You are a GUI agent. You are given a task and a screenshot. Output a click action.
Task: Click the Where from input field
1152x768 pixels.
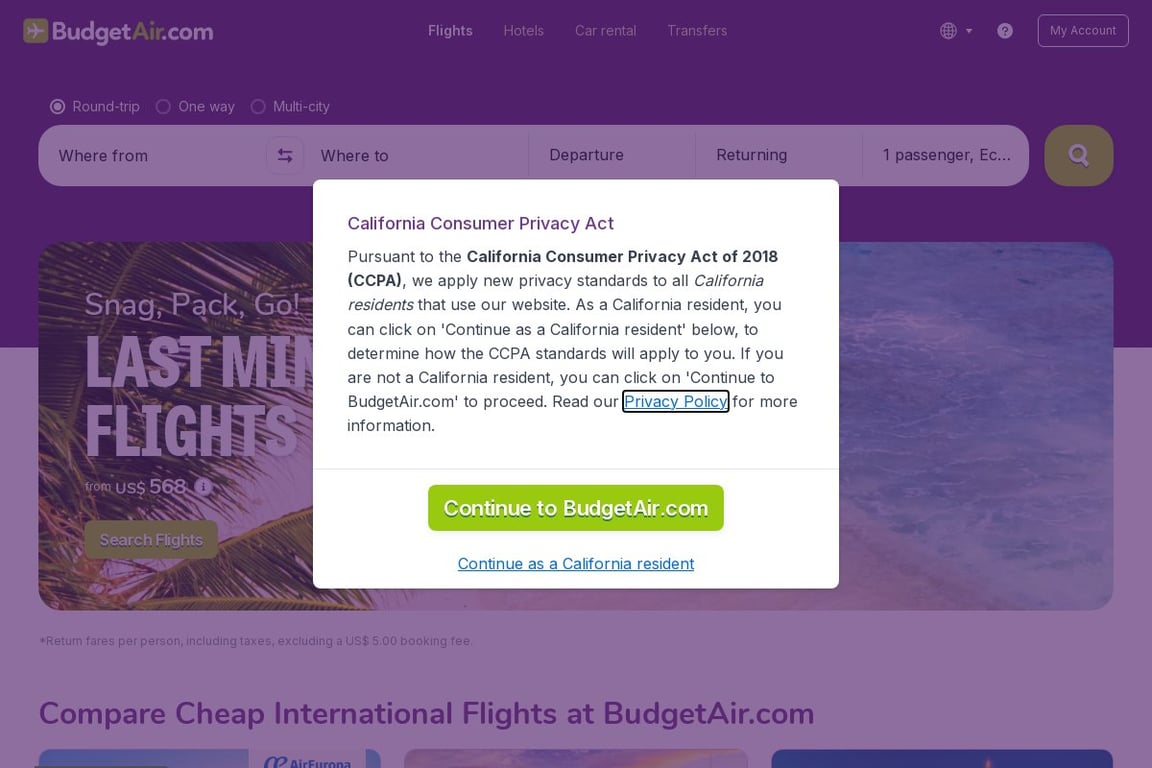point(150,155)
